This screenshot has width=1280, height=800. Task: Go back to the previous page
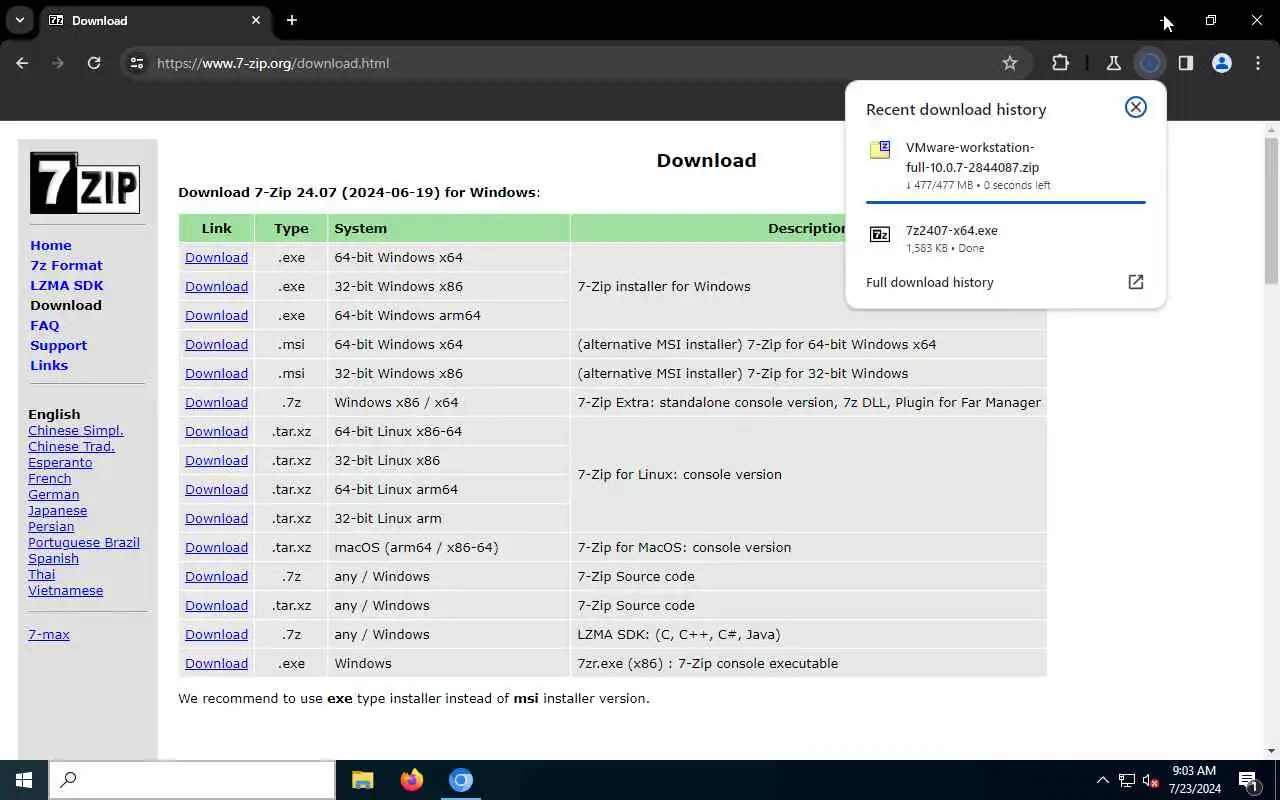point(22,63)
